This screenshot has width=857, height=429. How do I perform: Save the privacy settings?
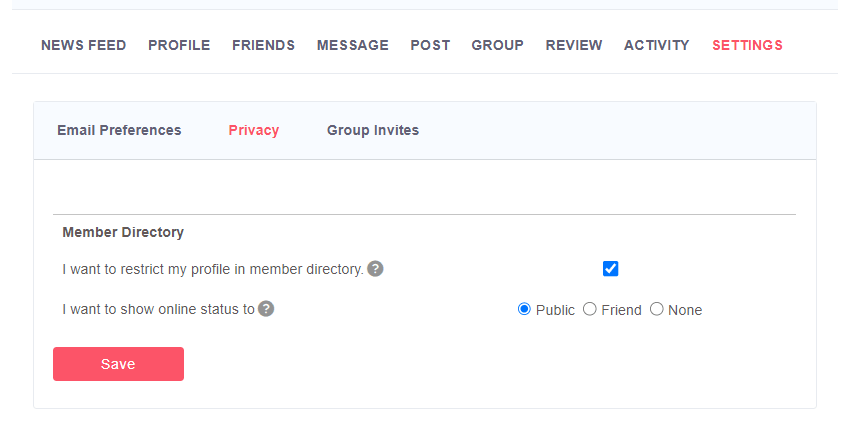click(x=119, y=364)
